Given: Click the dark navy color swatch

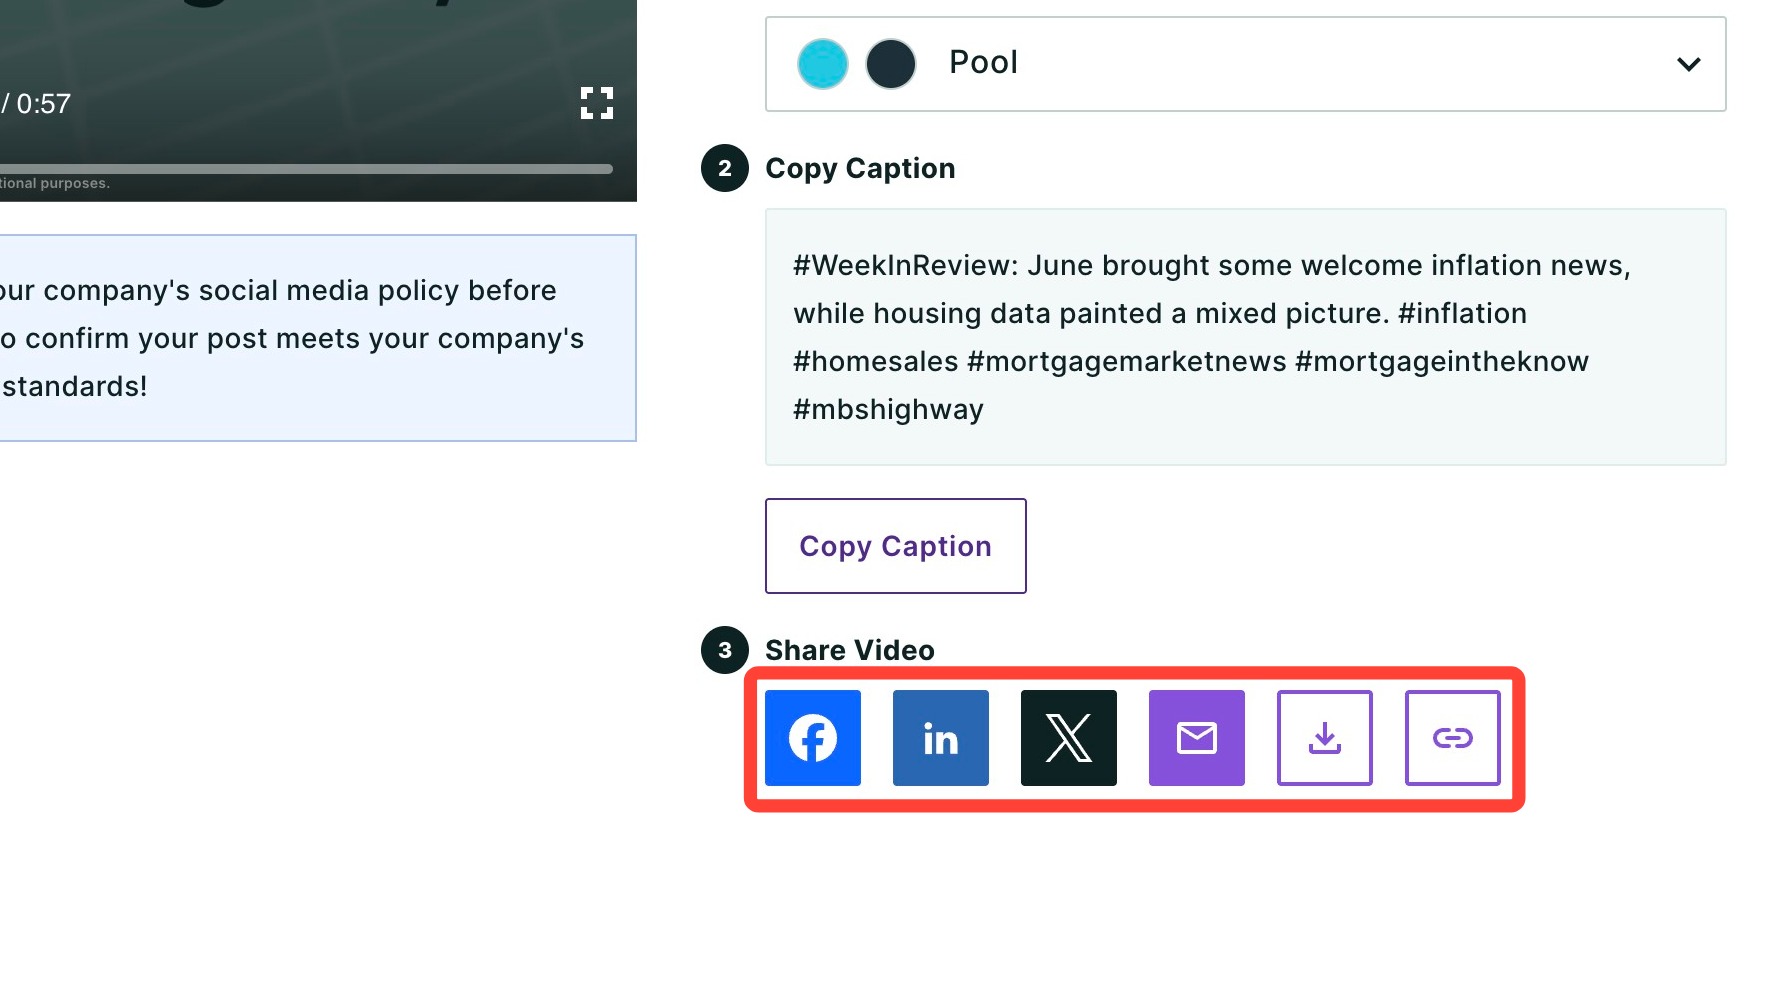Looking at the screenshot, I should point(890,64).
